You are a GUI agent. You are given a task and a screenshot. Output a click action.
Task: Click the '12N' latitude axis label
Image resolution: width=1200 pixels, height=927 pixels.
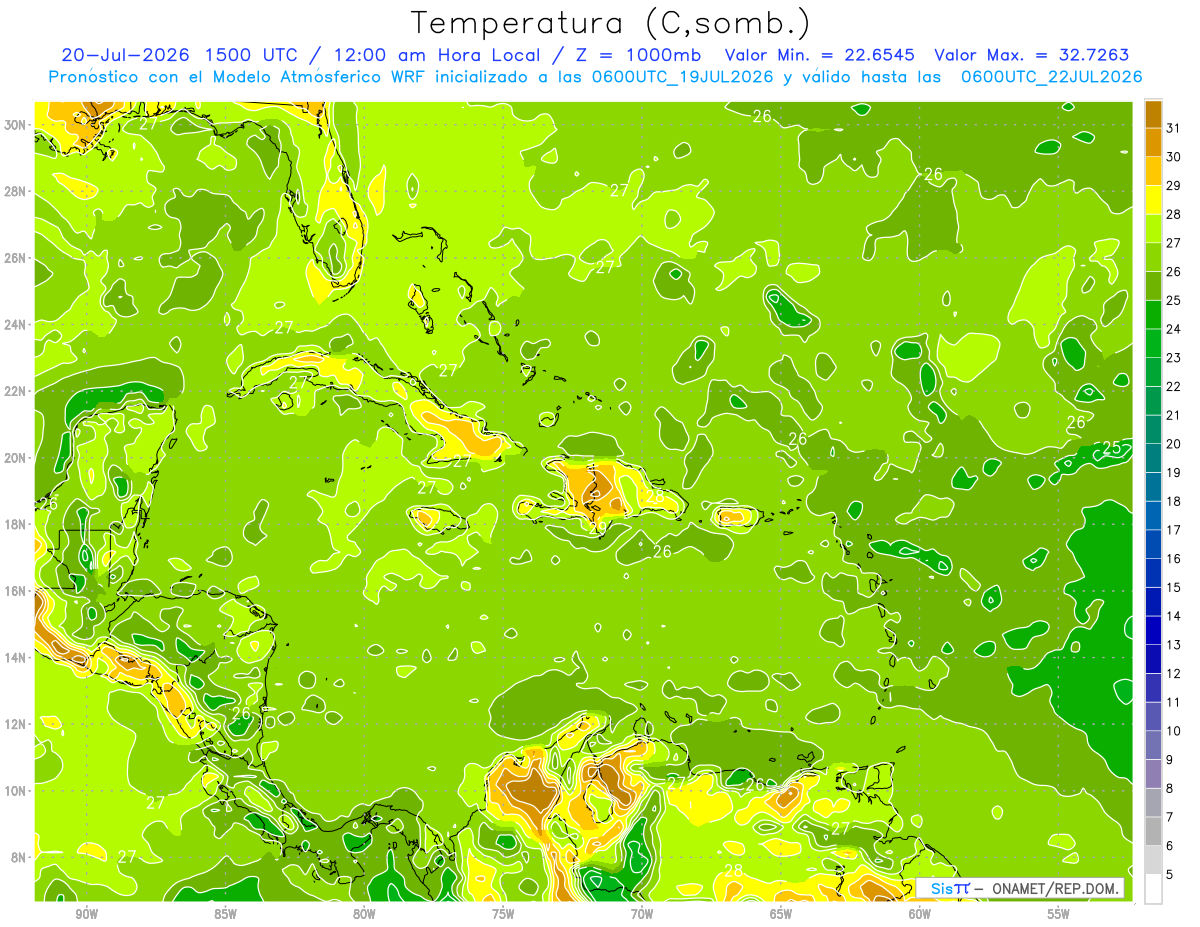coord(17,724)
